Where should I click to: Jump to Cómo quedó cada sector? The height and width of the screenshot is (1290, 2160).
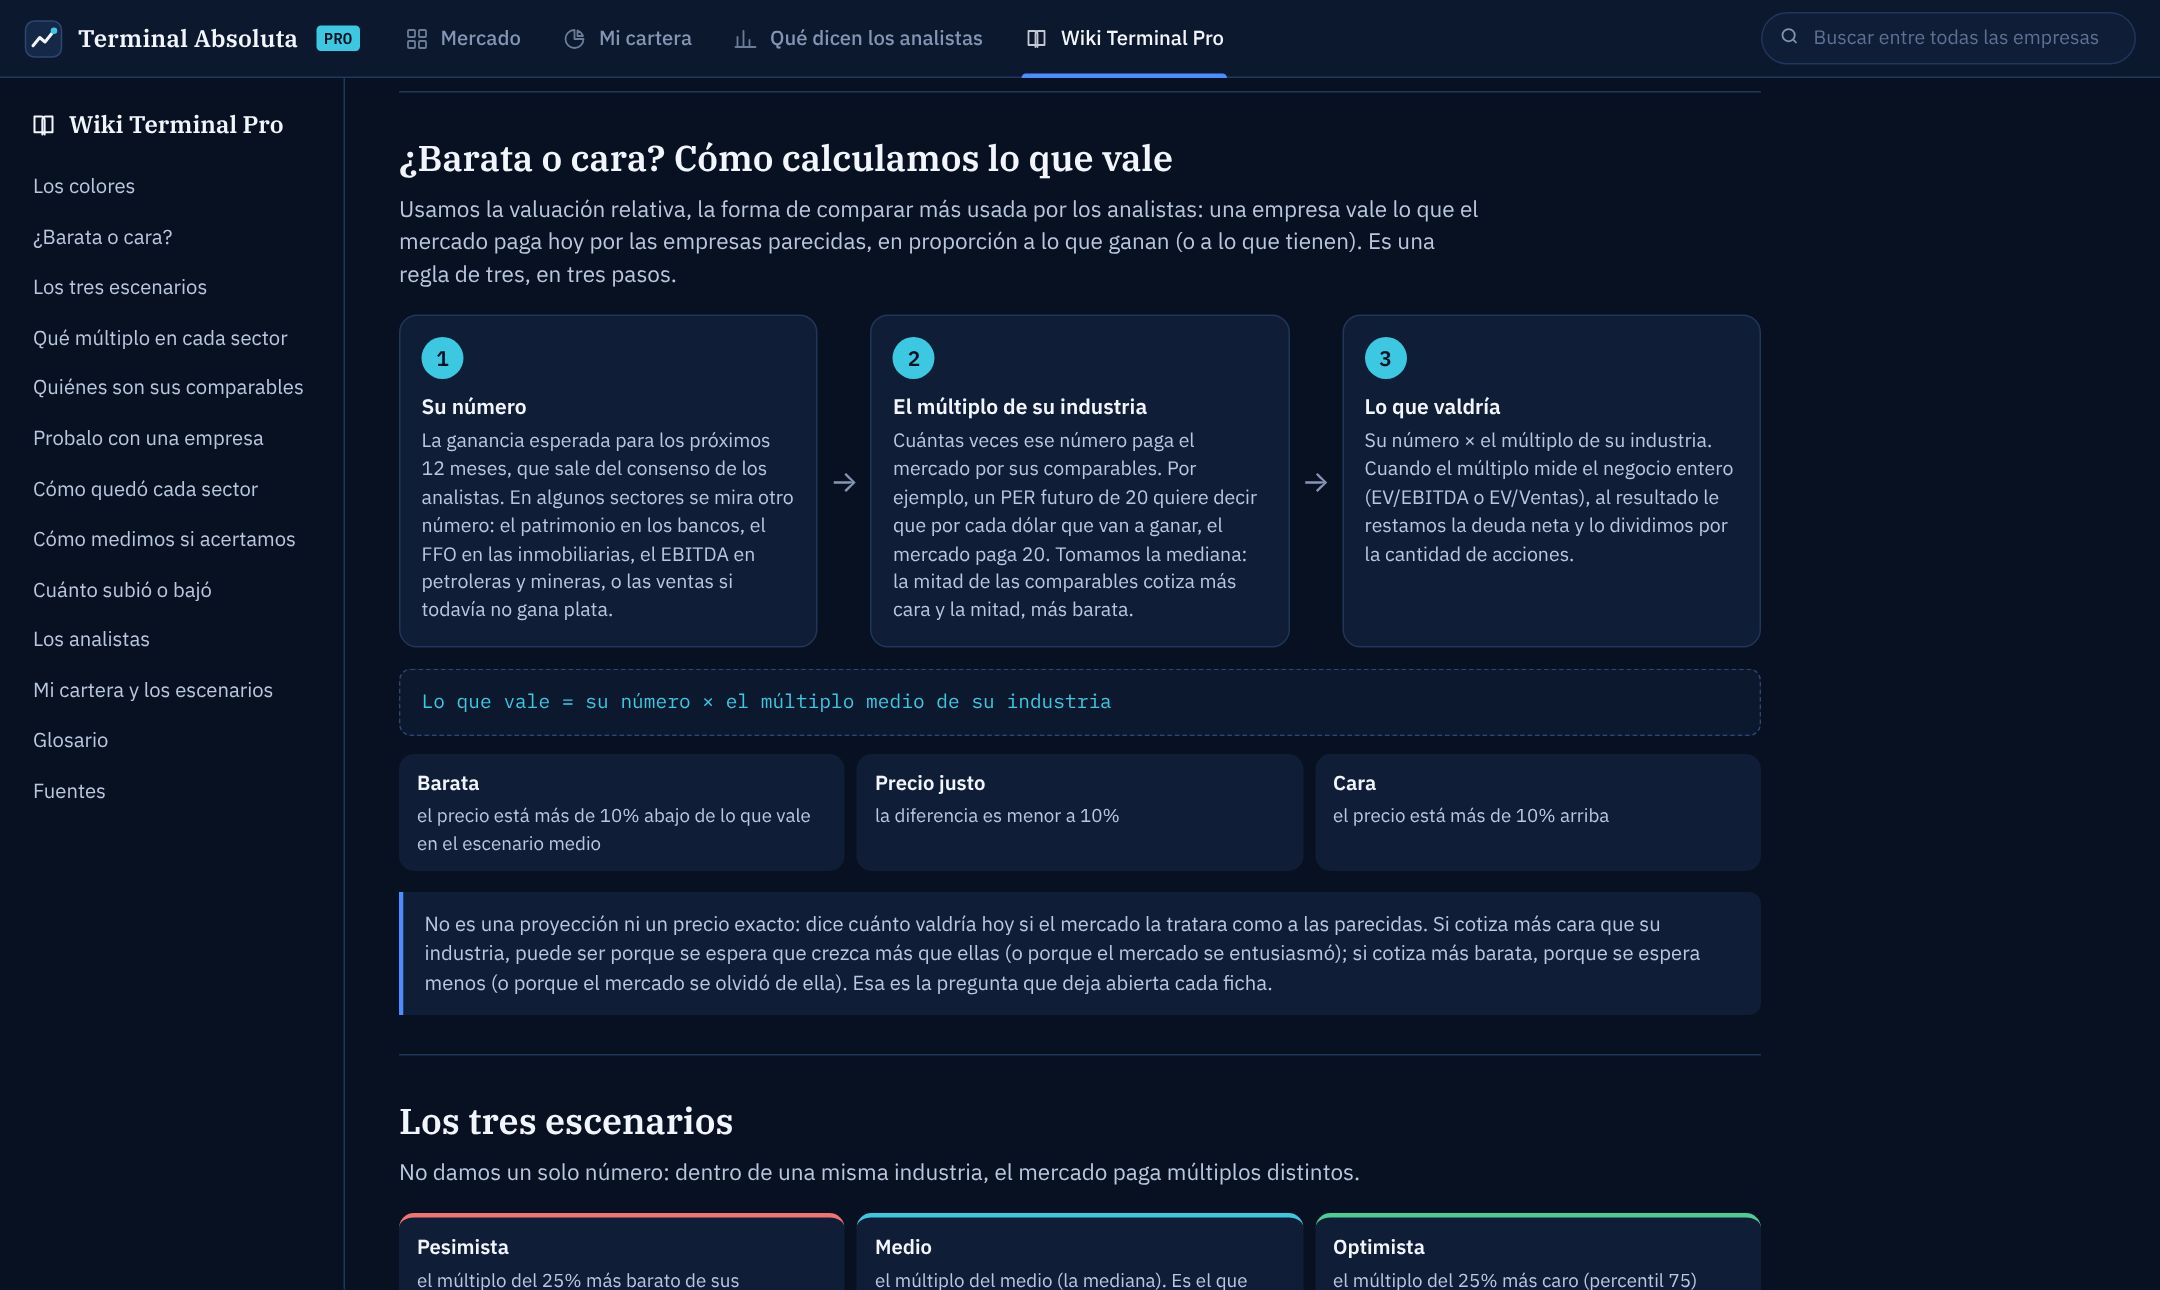click(x=145, y=489)
